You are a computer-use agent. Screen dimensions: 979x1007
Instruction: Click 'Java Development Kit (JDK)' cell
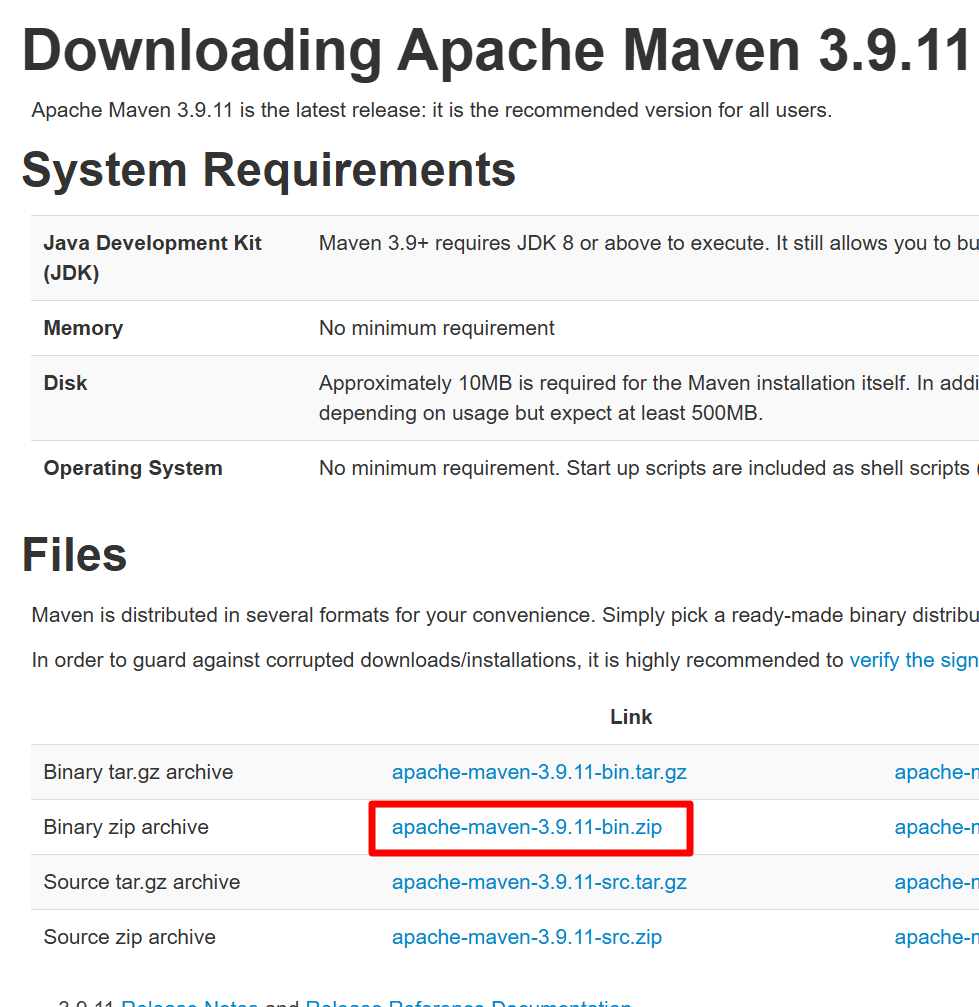tap(152, 258)
